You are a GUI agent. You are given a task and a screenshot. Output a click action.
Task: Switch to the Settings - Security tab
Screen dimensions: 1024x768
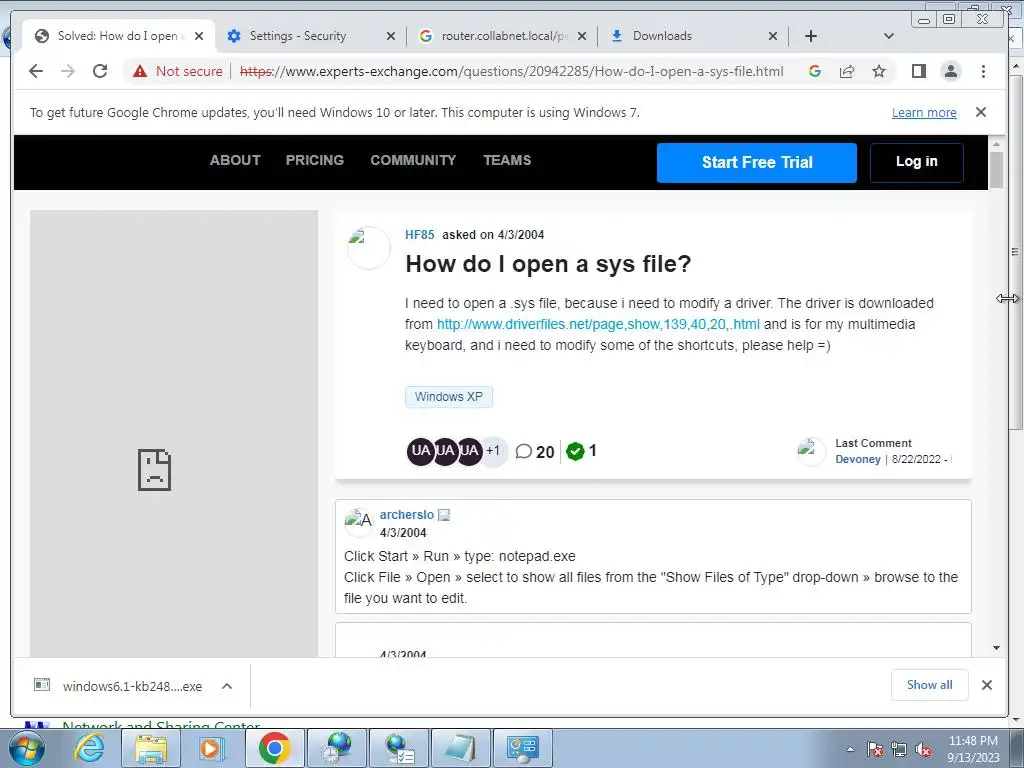click(298, 36)
